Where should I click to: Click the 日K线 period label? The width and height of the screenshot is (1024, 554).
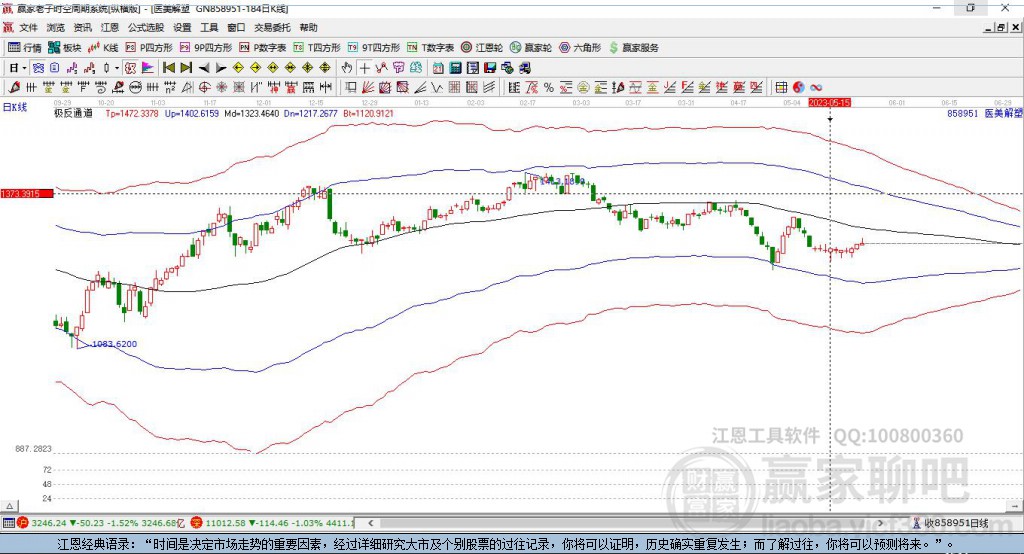coord(15,107)
